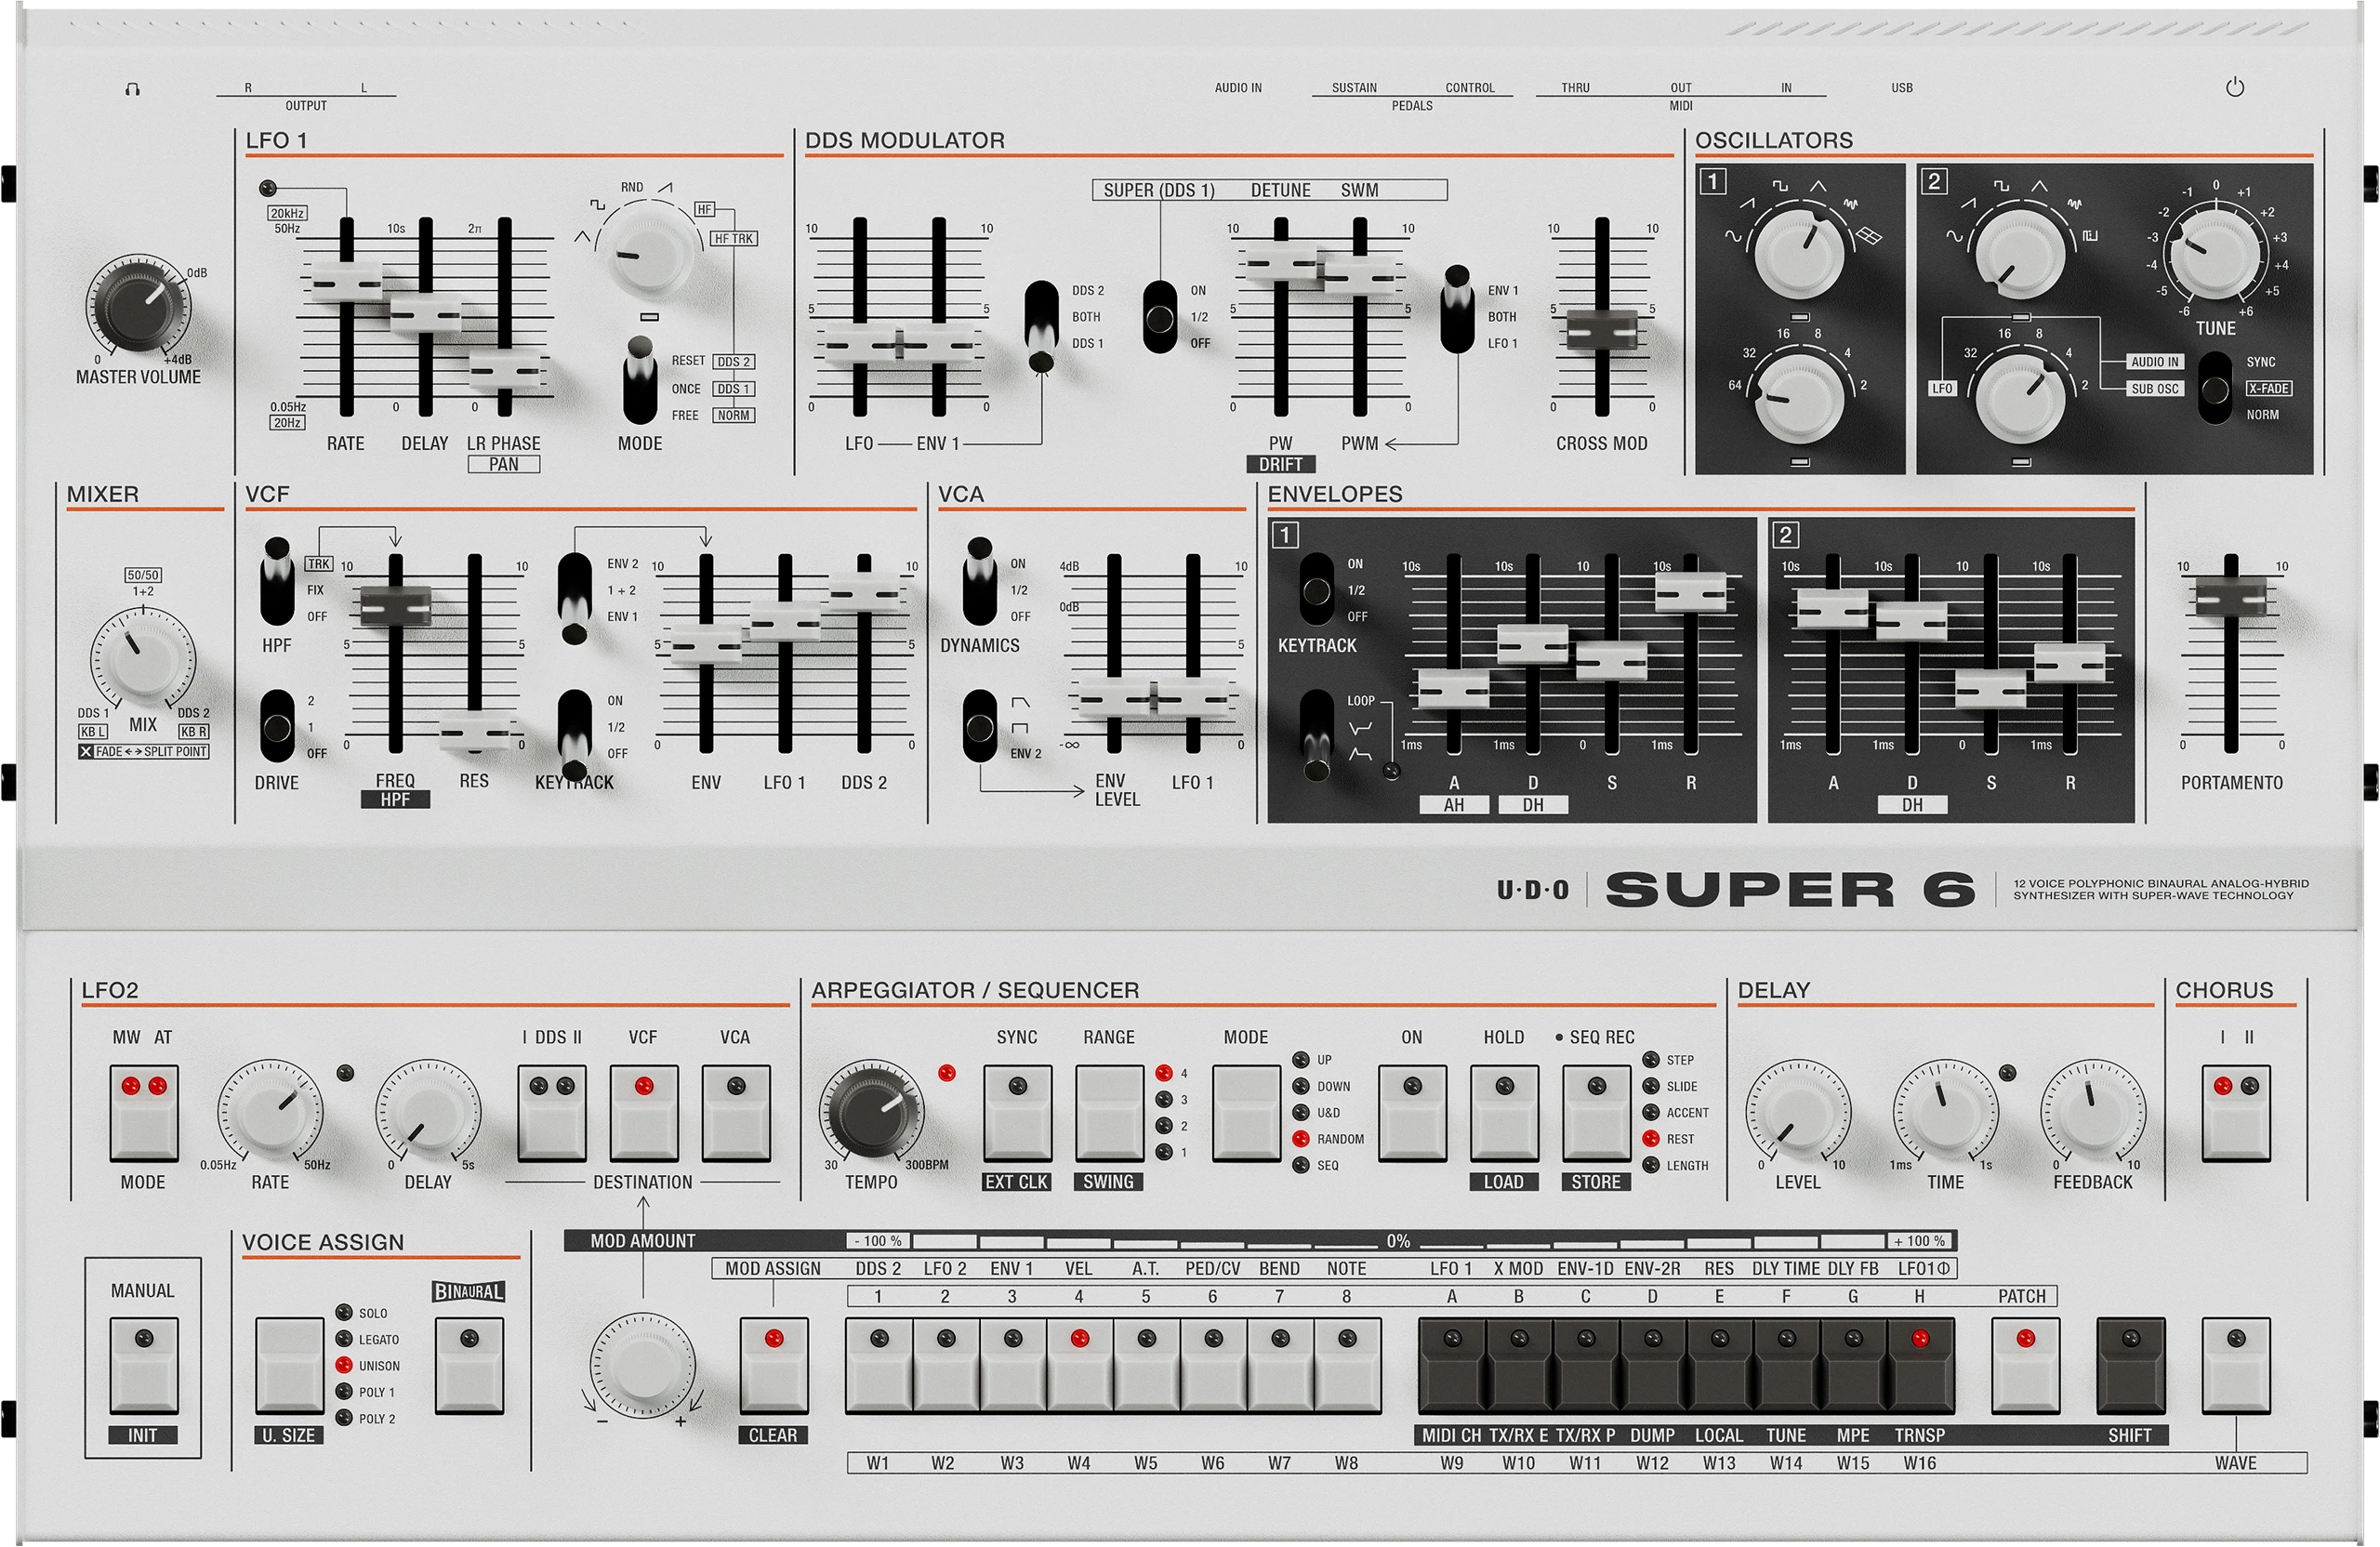This screenshot has width=2380, height=1547.
Task: Flip the VCA DYNAMICS switch to OFF
Action: pyautogui.click(x=979, y=617)
